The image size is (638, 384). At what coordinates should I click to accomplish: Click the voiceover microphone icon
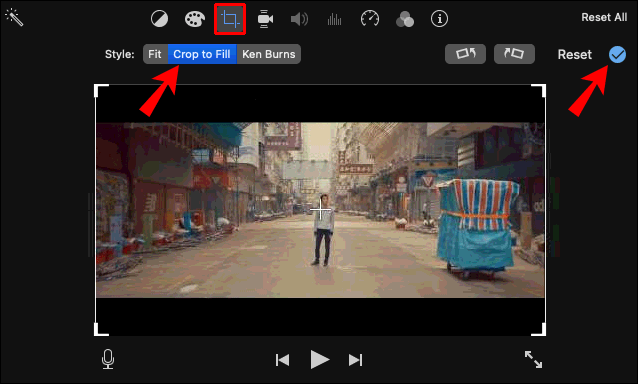point(108,359)
